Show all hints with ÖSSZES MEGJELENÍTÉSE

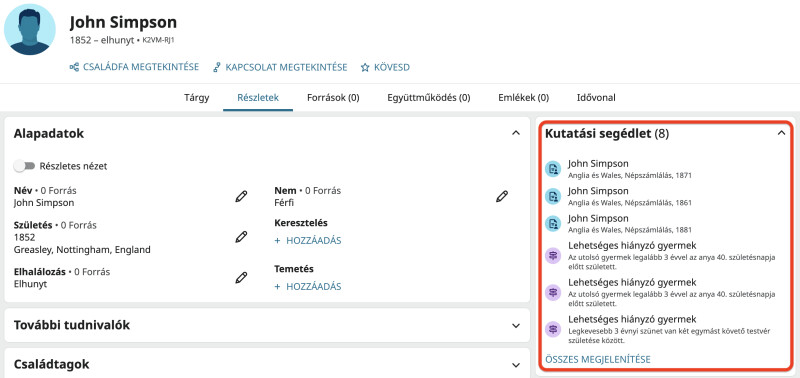coord(598,360)
